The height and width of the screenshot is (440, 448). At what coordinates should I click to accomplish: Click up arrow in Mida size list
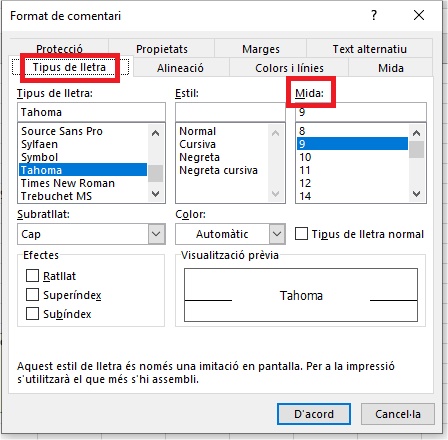(x=416, y=133)
